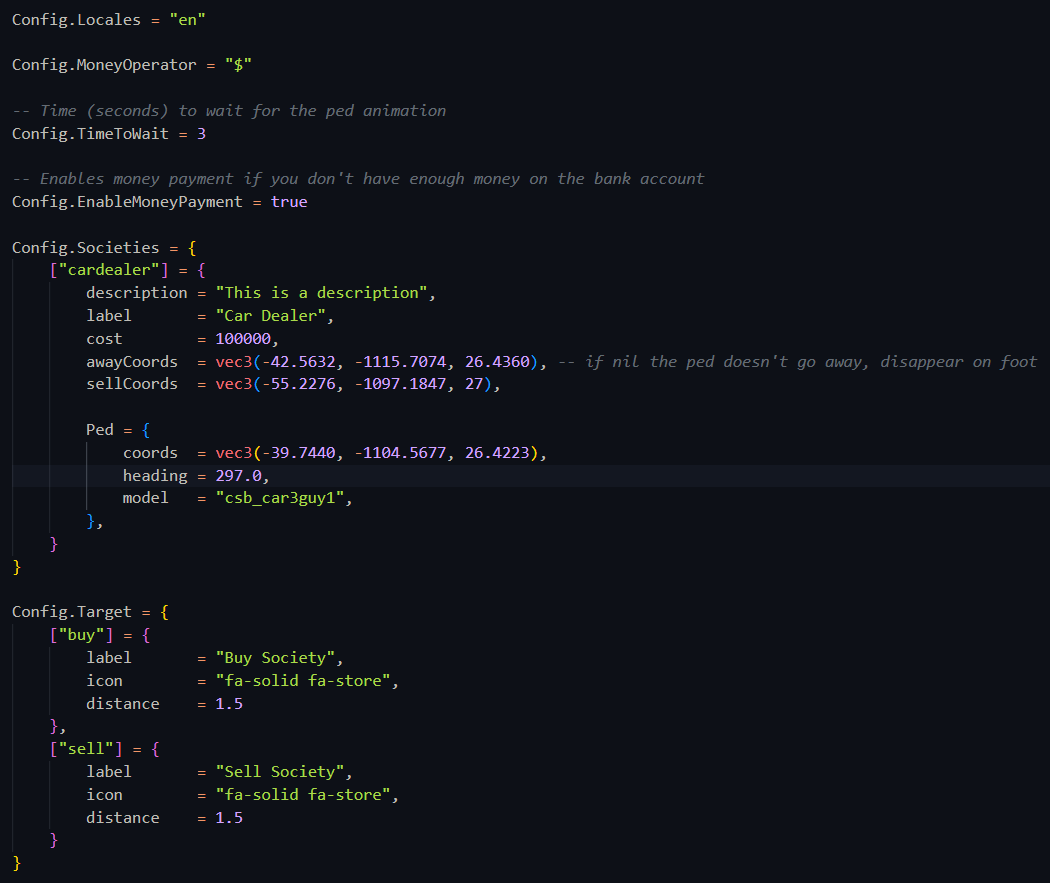1050x883 pixels.
Task: Click the comment about nil awayCoords
Action: tap(798, 362)
